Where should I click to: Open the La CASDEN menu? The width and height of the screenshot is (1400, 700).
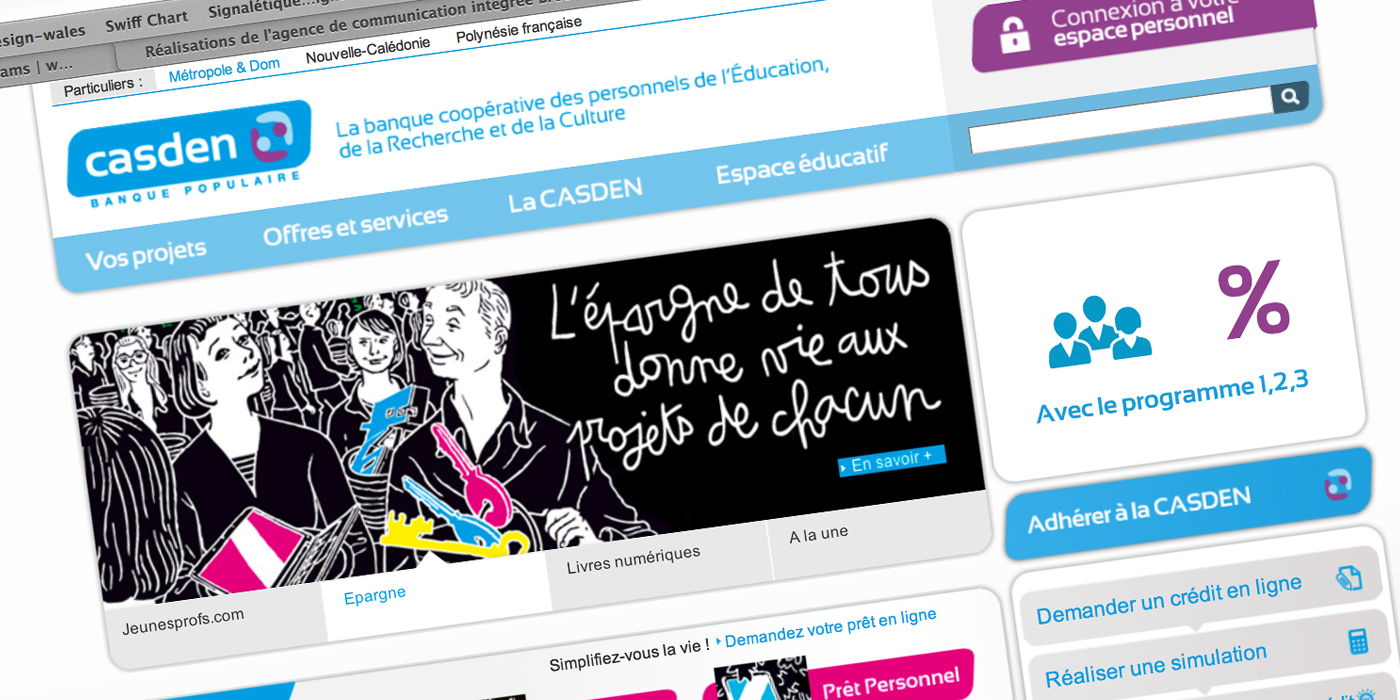(575, 194)
